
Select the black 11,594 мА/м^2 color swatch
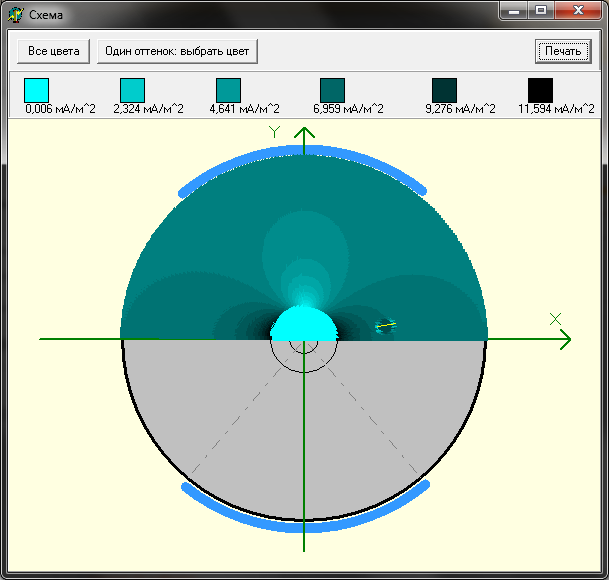540,90
